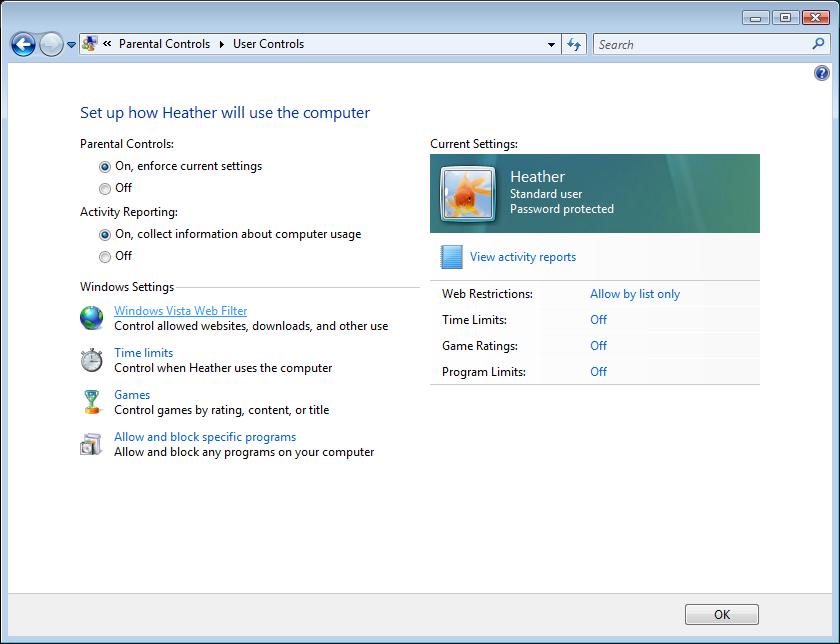Screen dimensions: 840x644
Task: Click the Standard user text
Action: pos(546,194)
